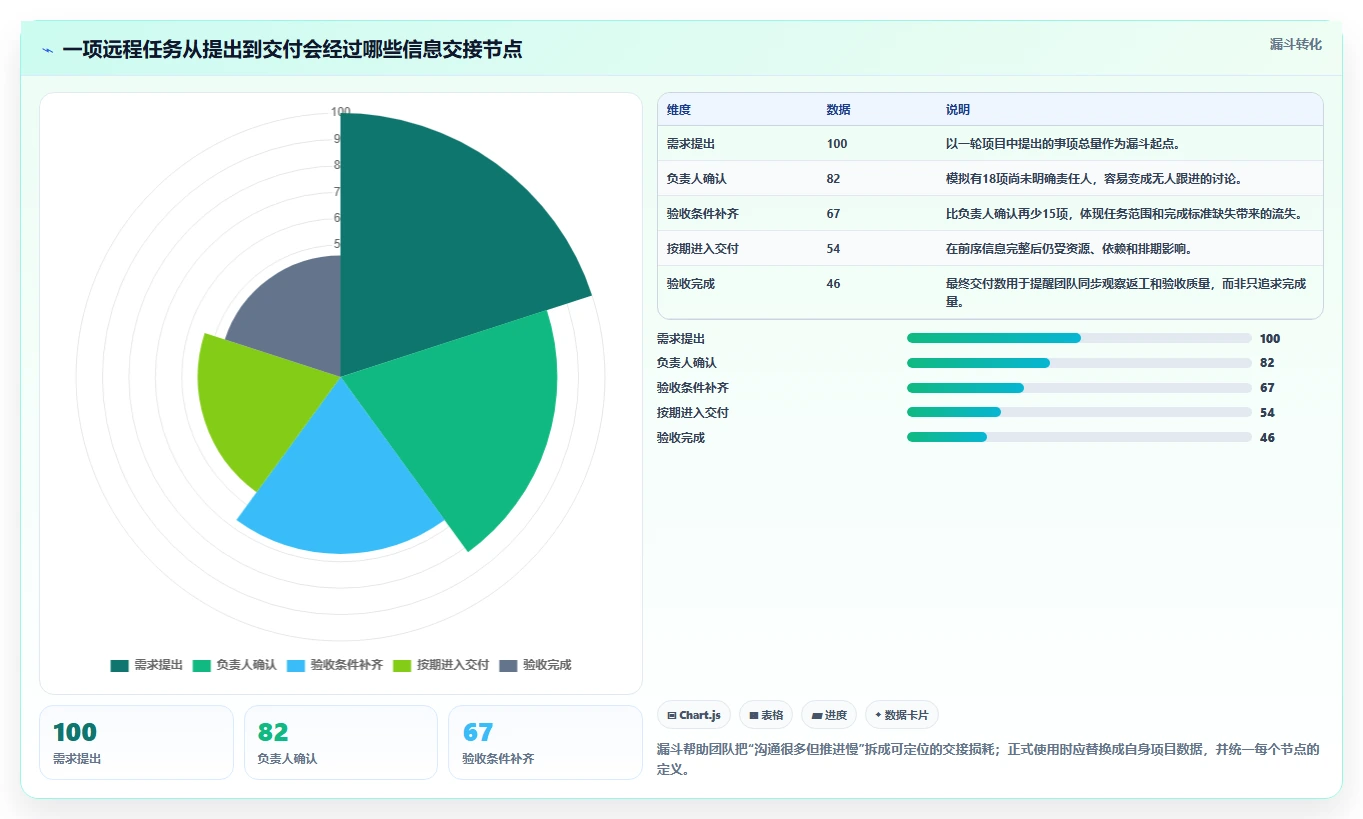This screenshot has height=819, width=1363.
Task: Click the 进度 tag
Action: (829, 715)
